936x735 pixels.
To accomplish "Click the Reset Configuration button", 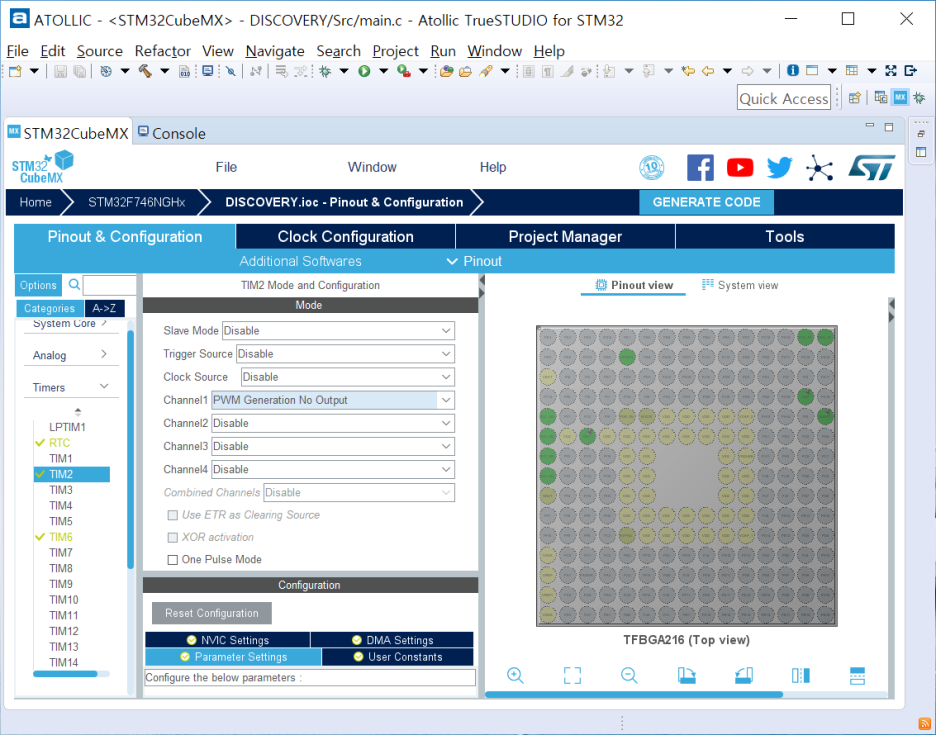I will pyautogui.click(x=212, y=613).
